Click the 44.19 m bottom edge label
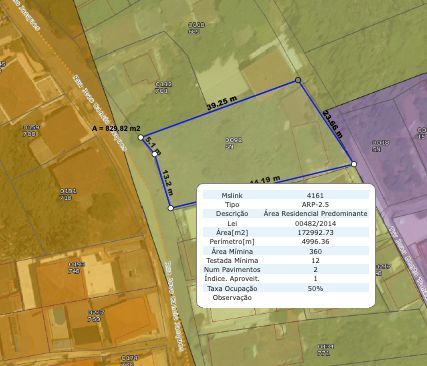Screen dimensions: 427x366 265,180
